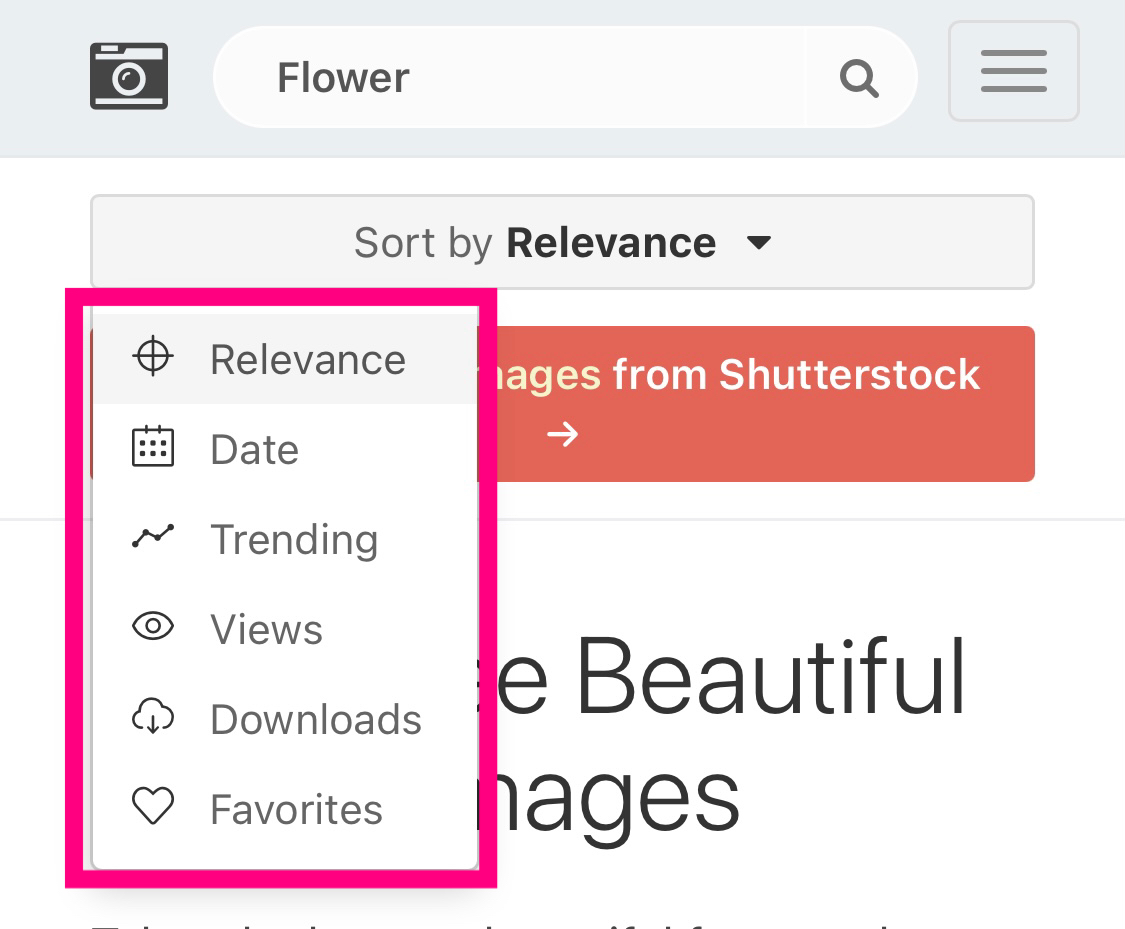The width and height of the screenshot is (1125, 929).
Task: Open the Shutterstock images banner link
Action: coord(760,376)
